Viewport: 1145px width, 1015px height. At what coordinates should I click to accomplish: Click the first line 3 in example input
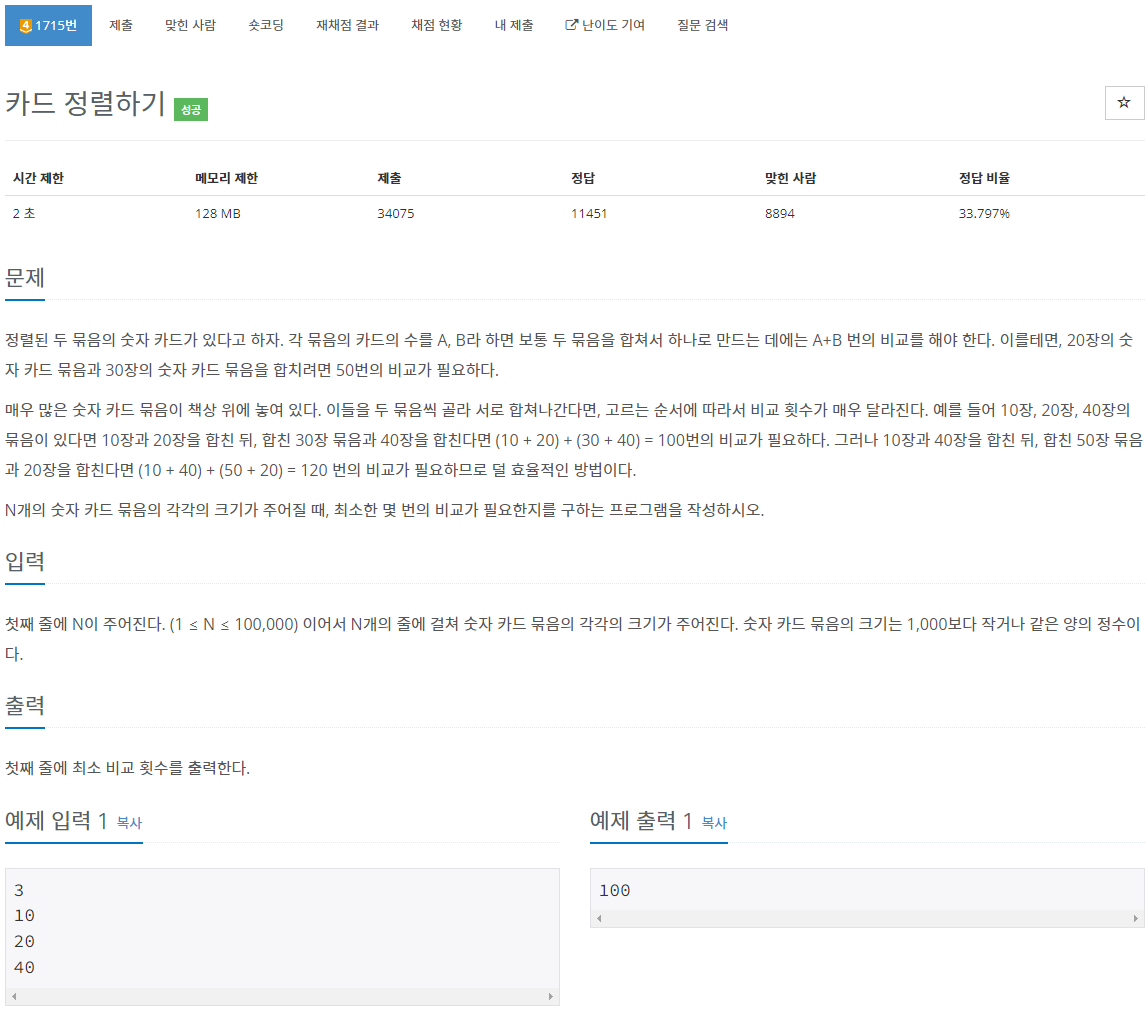[19, 890]
